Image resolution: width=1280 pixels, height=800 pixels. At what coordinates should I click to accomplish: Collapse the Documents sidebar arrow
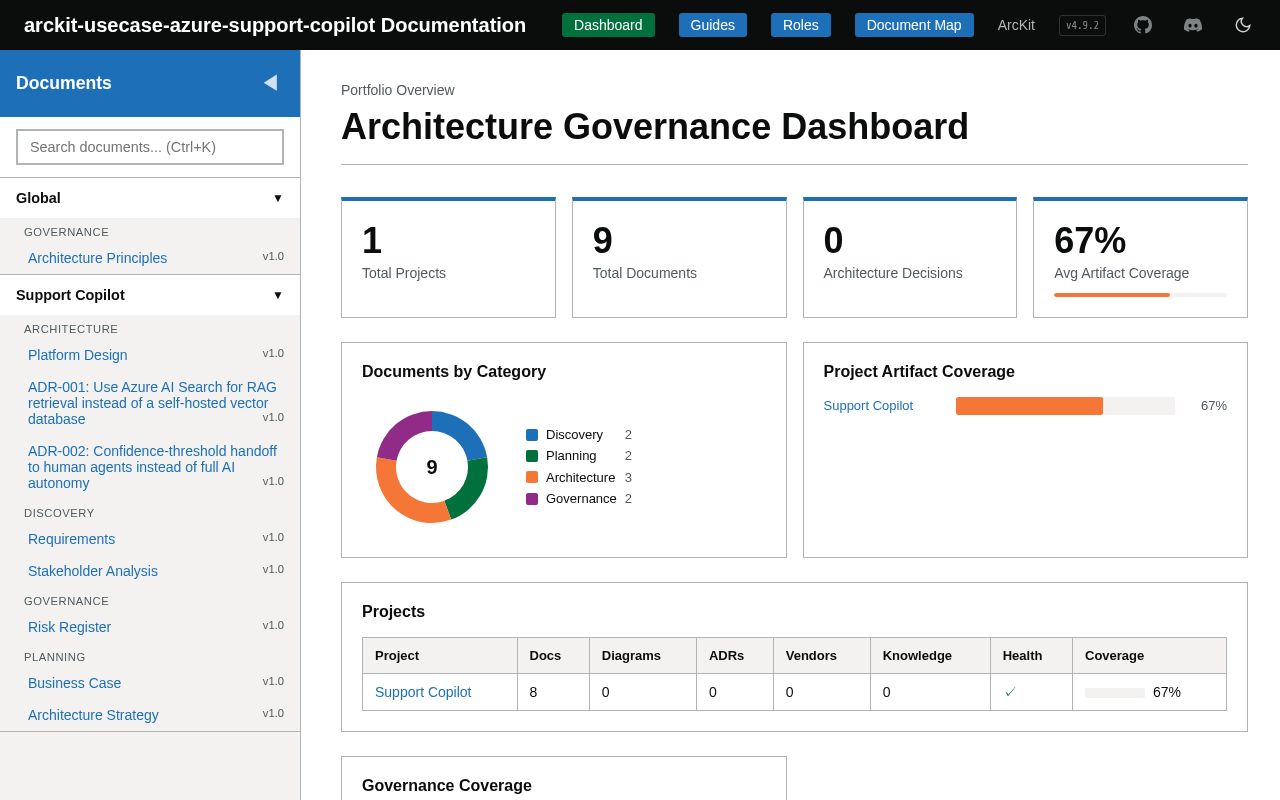(x=270, y=83)
